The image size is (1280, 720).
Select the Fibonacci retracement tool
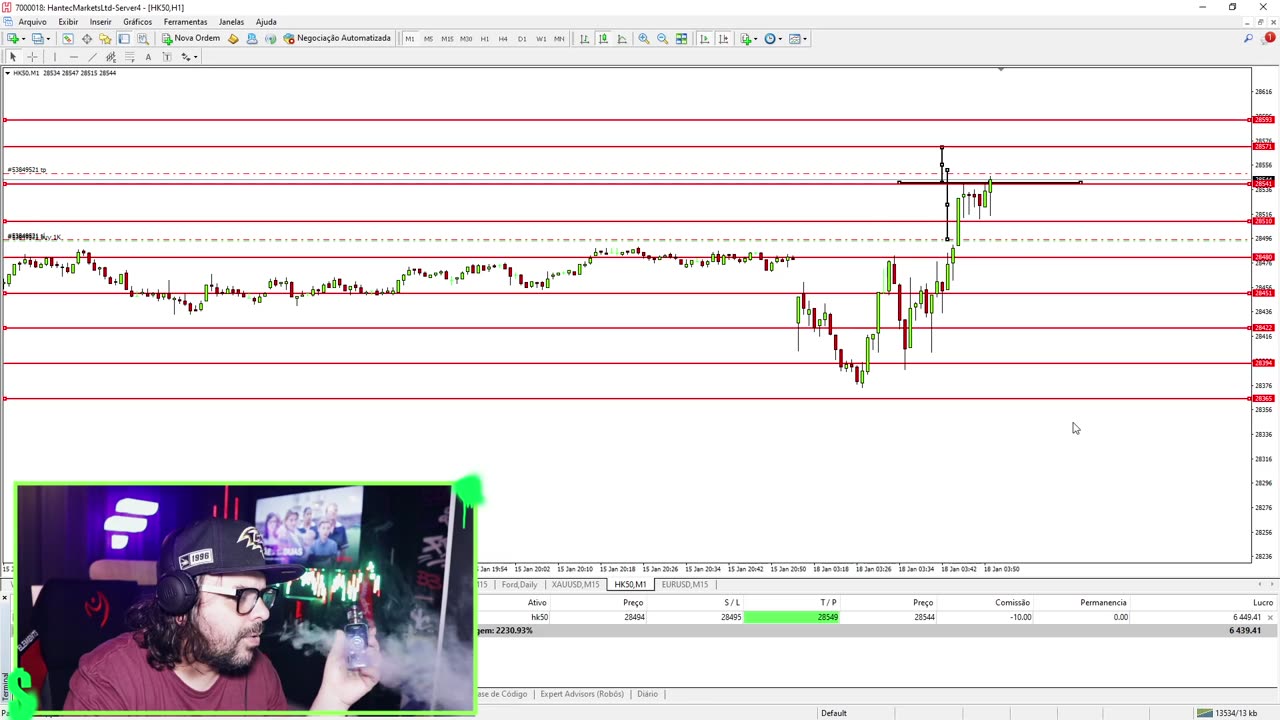pos(130,57)
